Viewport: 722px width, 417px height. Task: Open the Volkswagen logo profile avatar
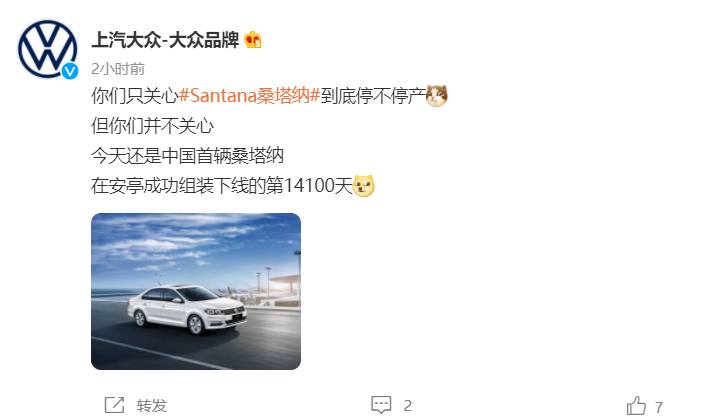(x=47, y=49)
